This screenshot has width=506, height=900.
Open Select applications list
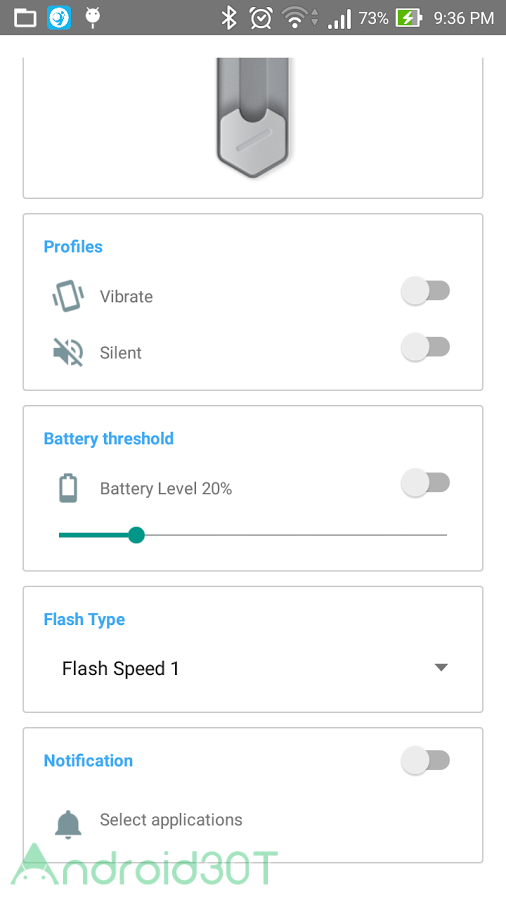click(x=171, y=820)
